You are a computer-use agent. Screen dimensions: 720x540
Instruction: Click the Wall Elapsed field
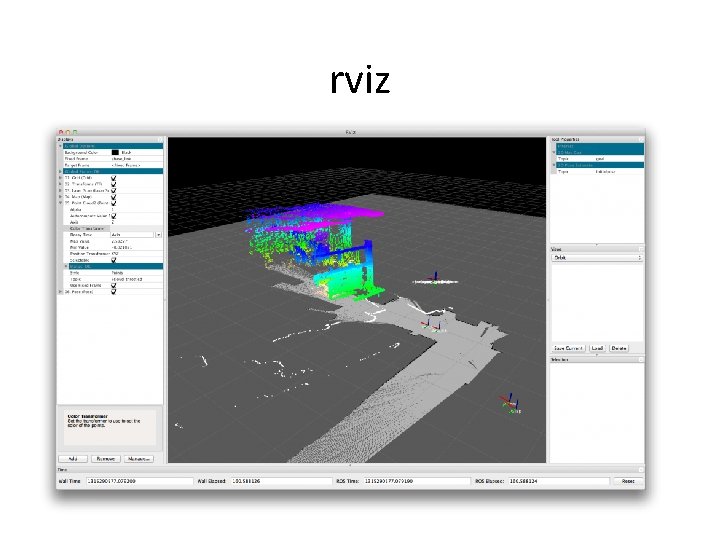(x=281, y=481)
